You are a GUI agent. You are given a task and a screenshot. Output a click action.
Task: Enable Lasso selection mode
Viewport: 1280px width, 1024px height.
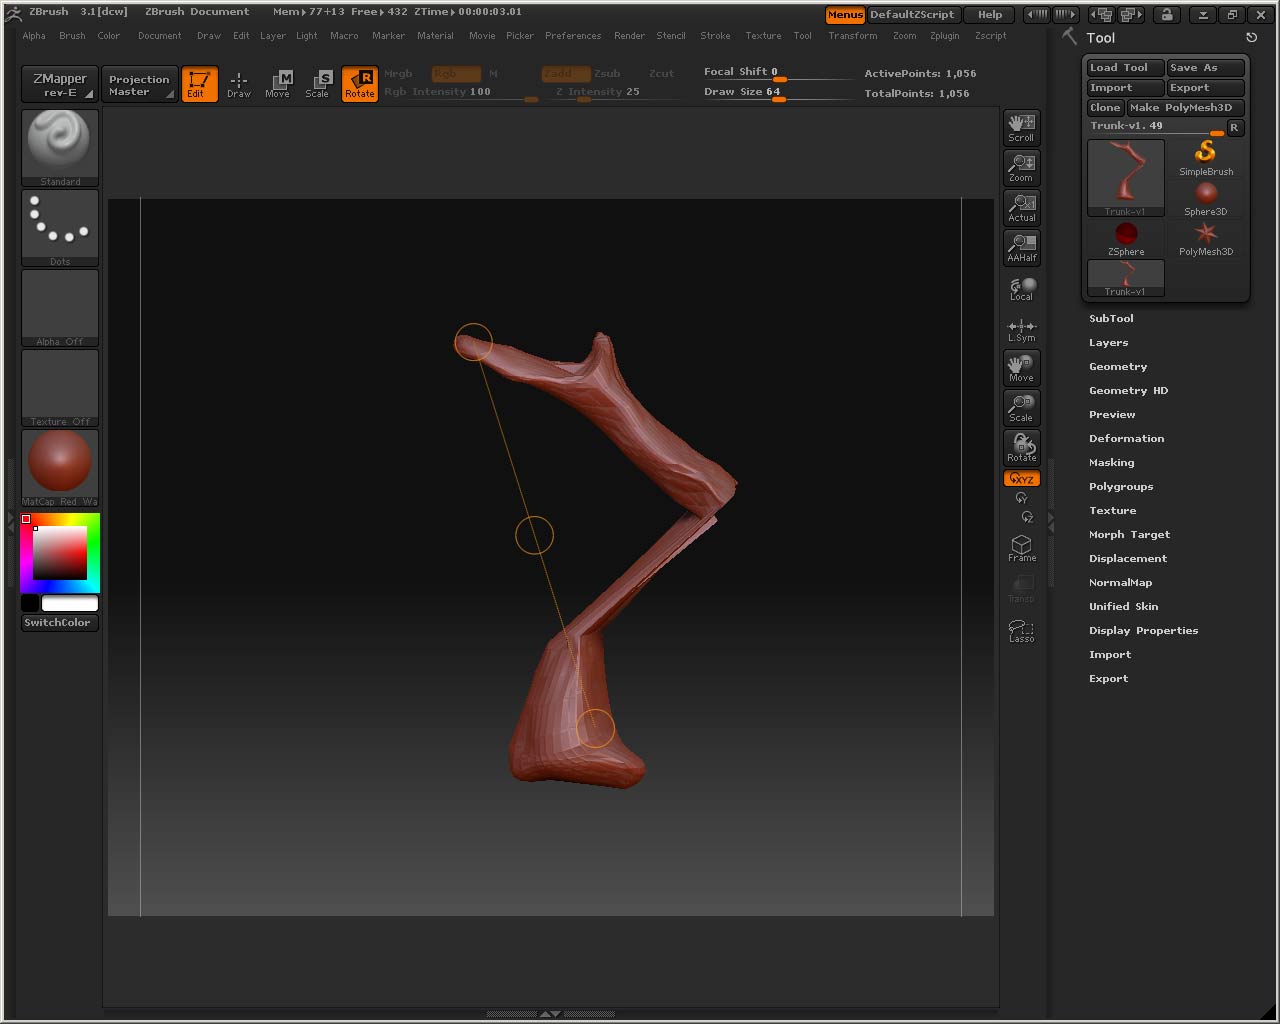(x=1021, y=631)
